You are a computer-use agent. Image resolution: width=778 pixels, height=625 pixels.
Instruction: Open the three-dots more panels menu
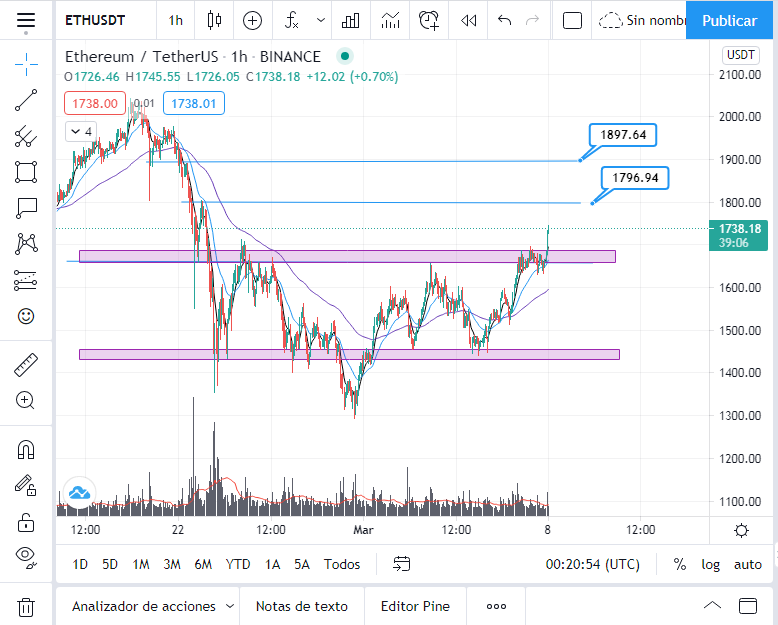tap(496, 606)
